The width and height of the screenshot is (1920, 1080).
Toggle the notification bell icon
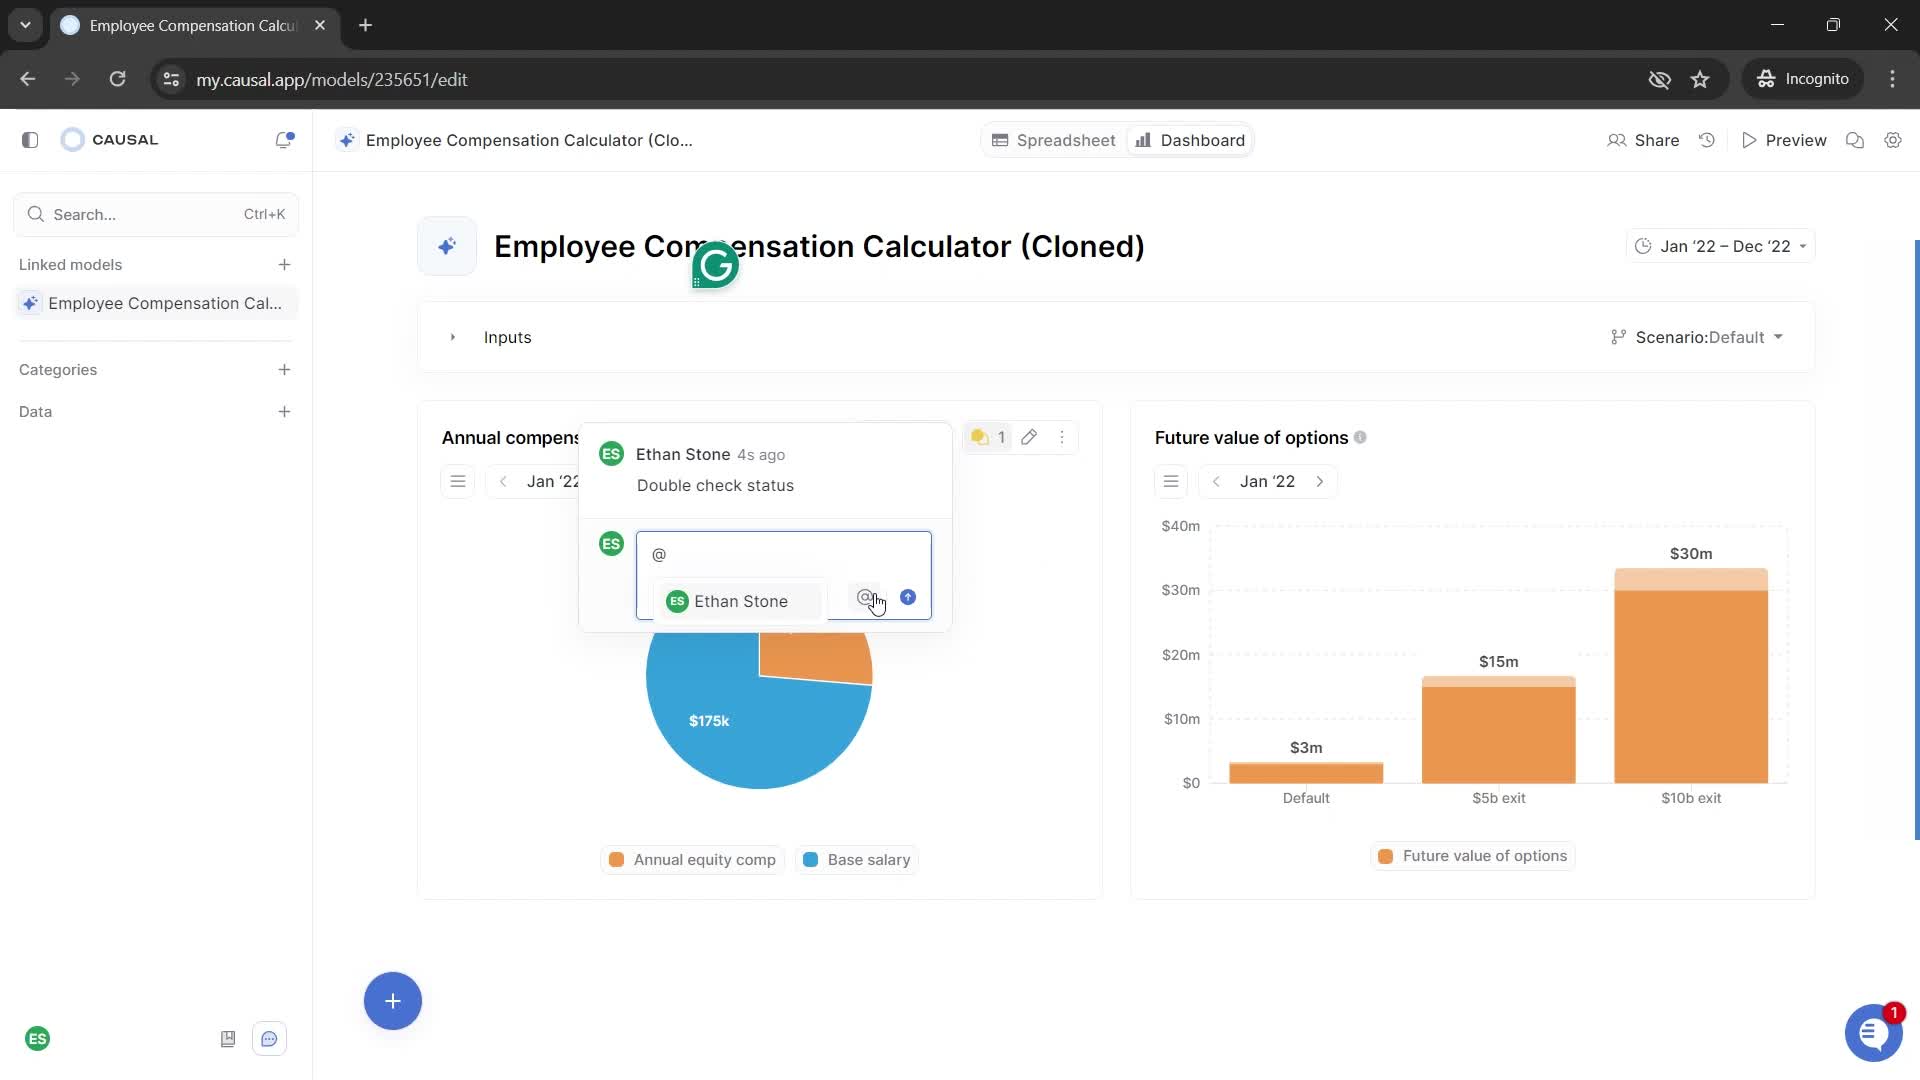pyautogui.click(x=284, y=140)
